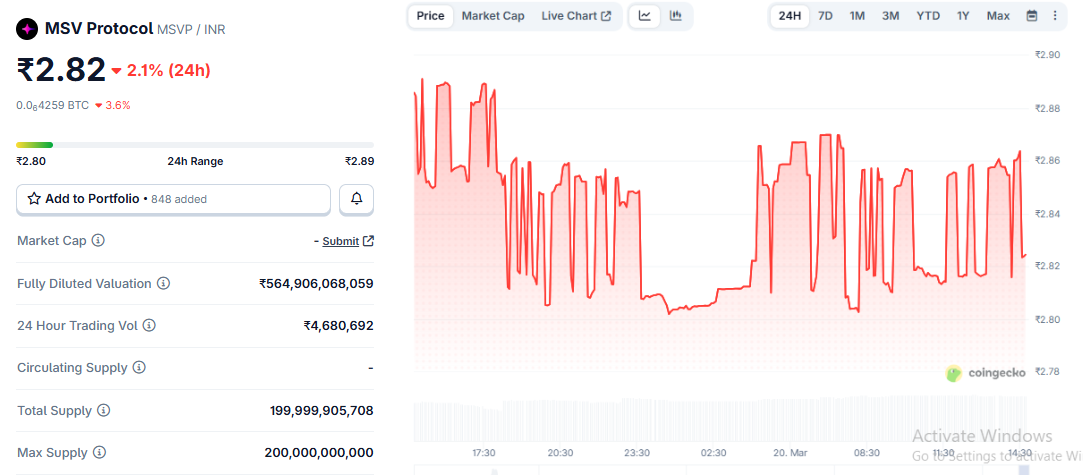Select the YTD time range

(928, 16)
